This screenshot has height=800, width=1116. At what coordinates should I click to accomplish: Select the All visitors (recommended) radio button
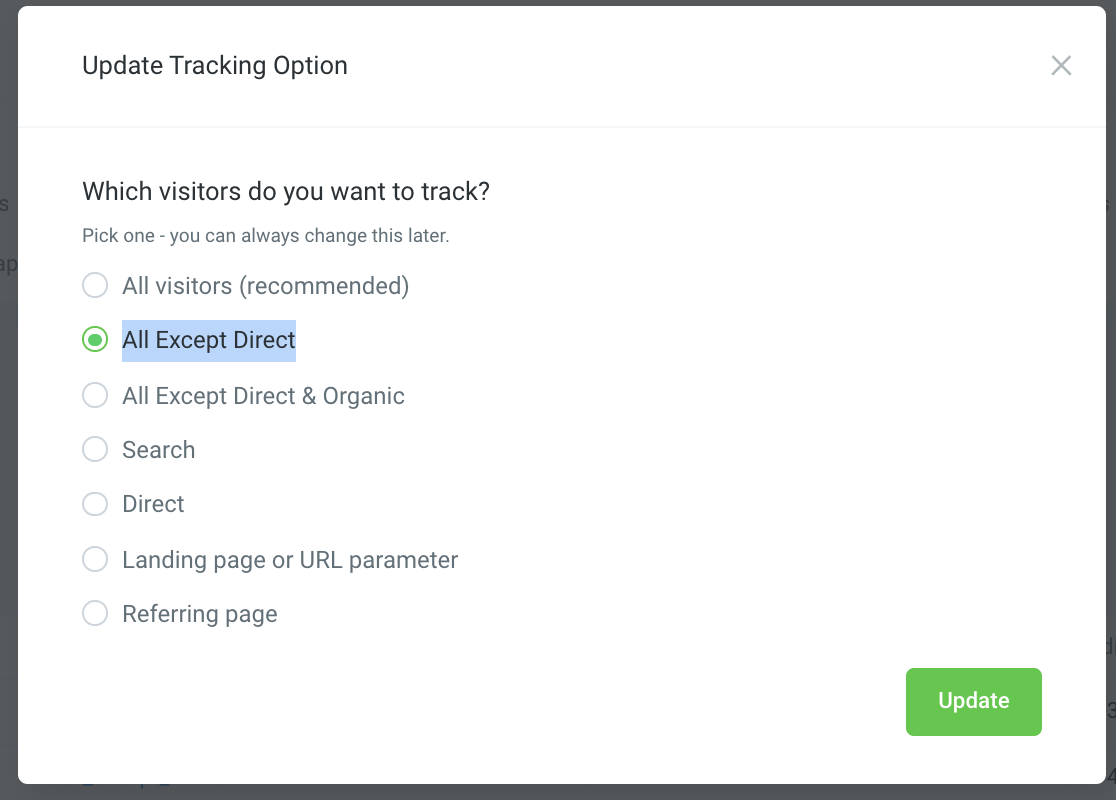pos(95,286)
